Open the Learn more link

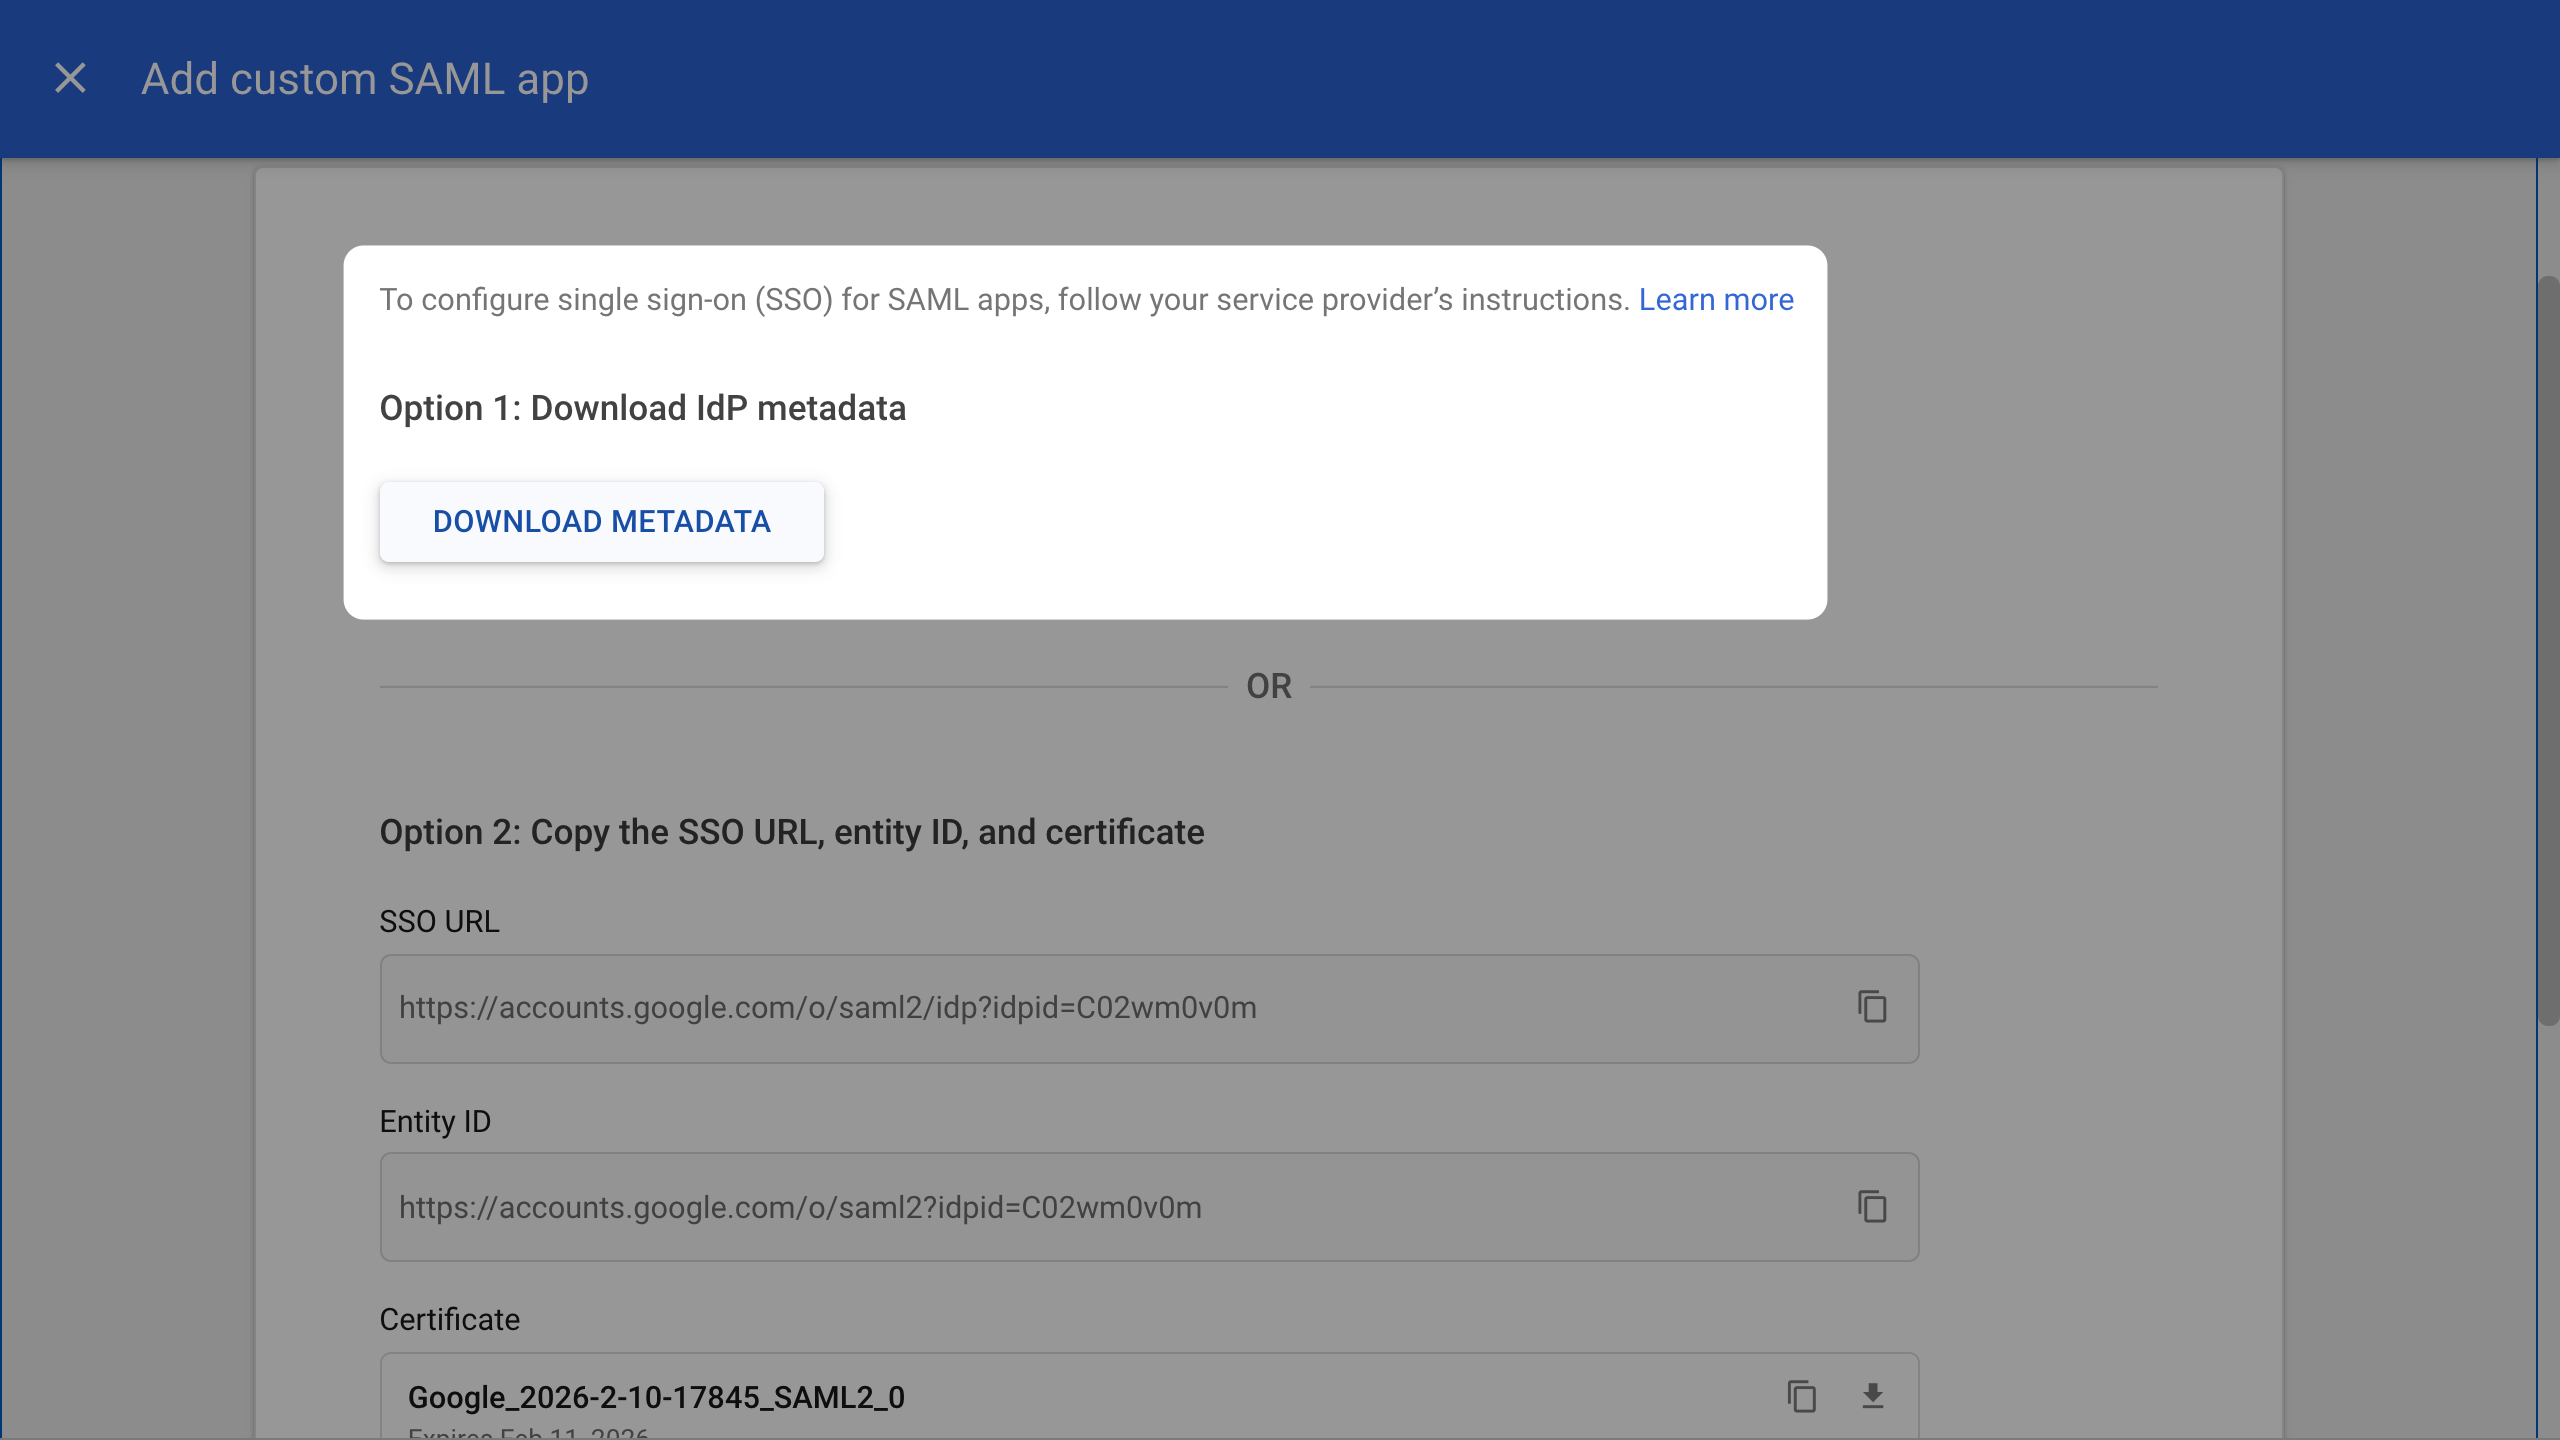[x=1715, y=300]
